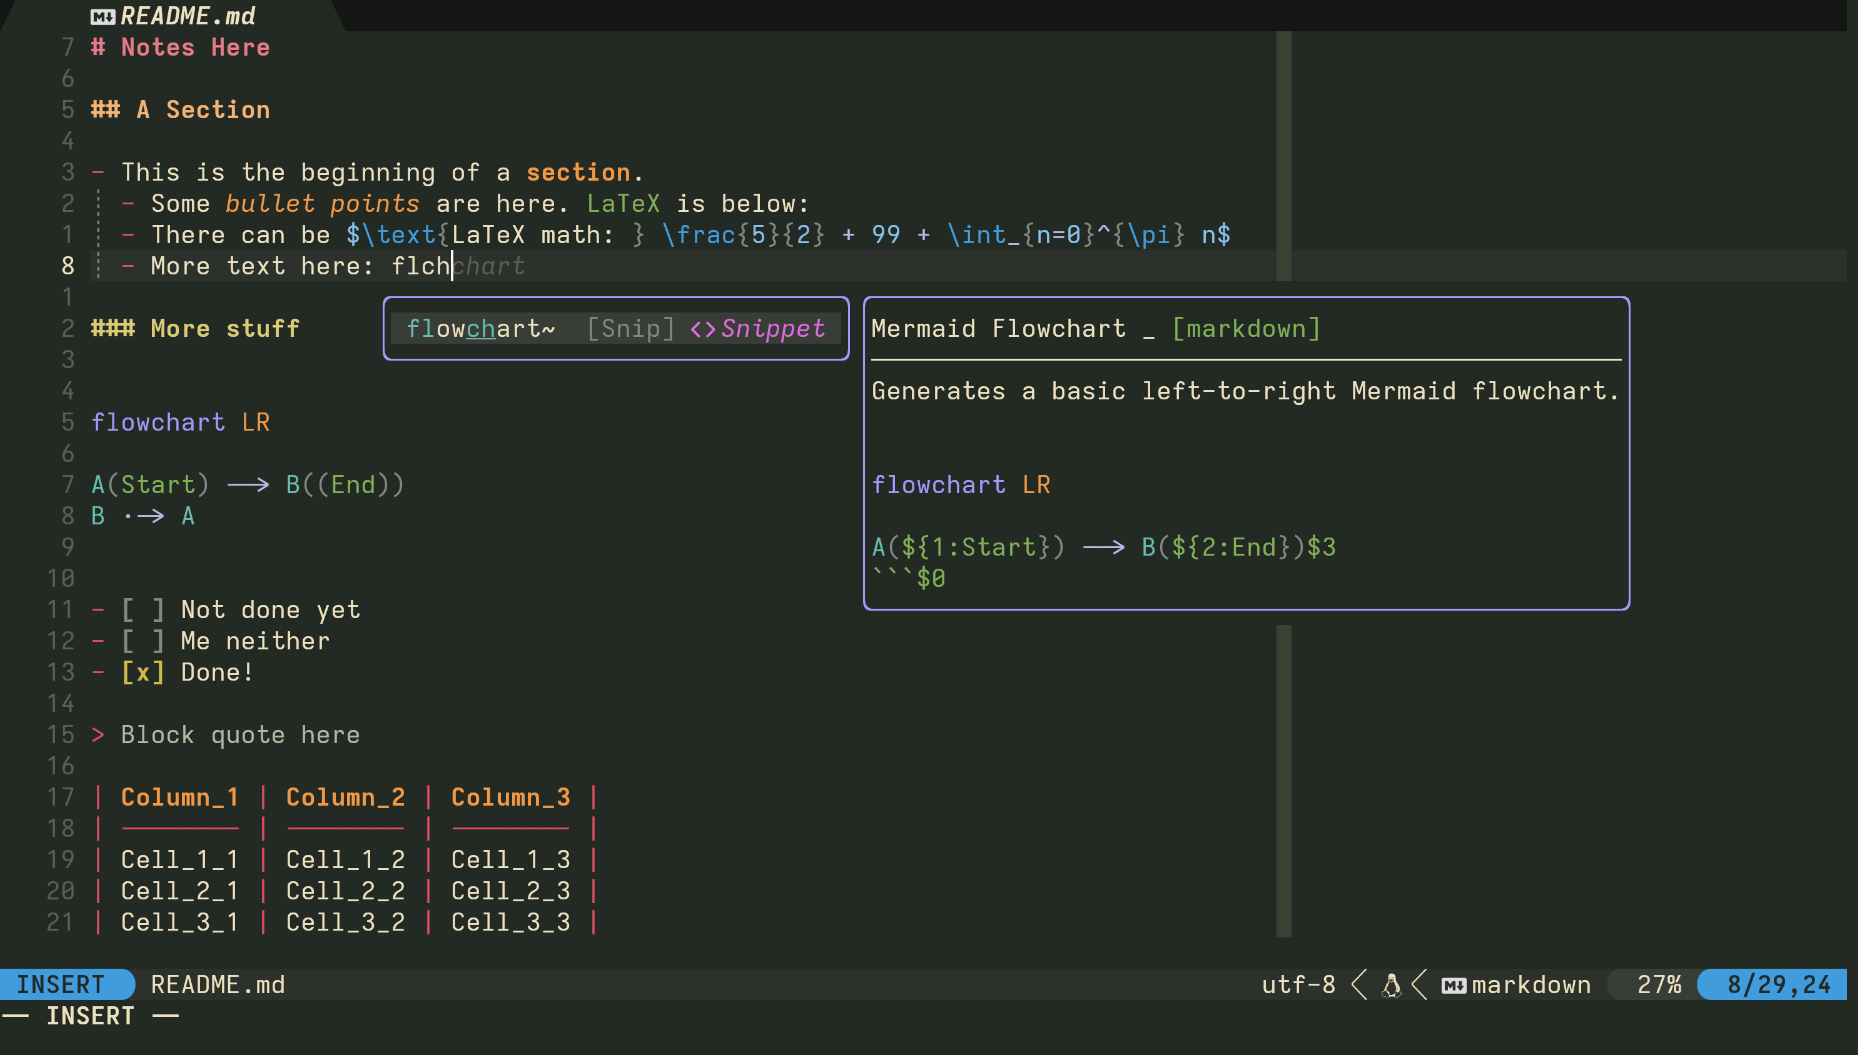Click table cell Cell_1_1
The height and width of the screenshot is (1055, 1858).
tap(180, 860)
